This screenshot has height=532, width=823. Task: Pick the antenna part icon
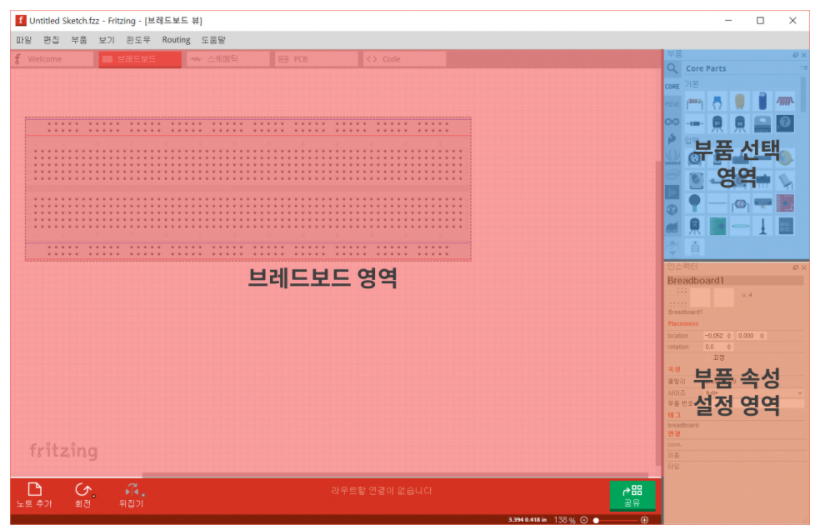coord(763,226)
